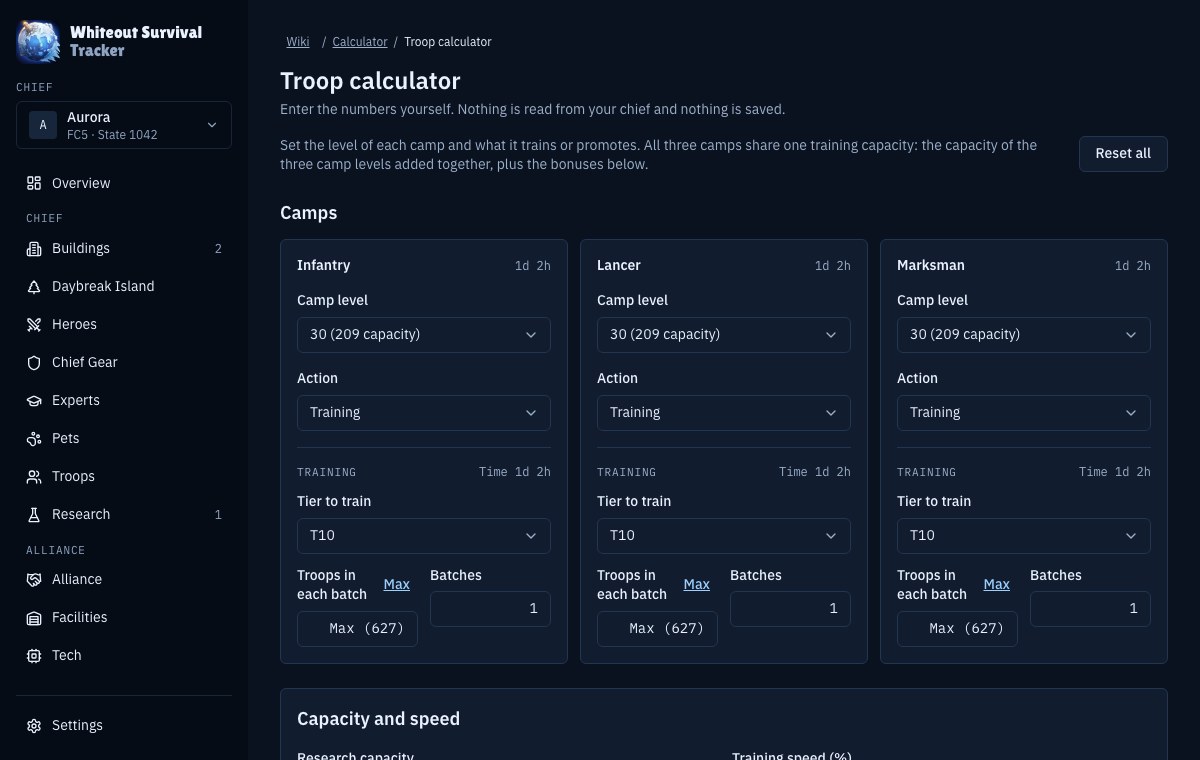The image size is (1200, 760).
Task: Open the Heroes menu item
Action: (124, 324)
